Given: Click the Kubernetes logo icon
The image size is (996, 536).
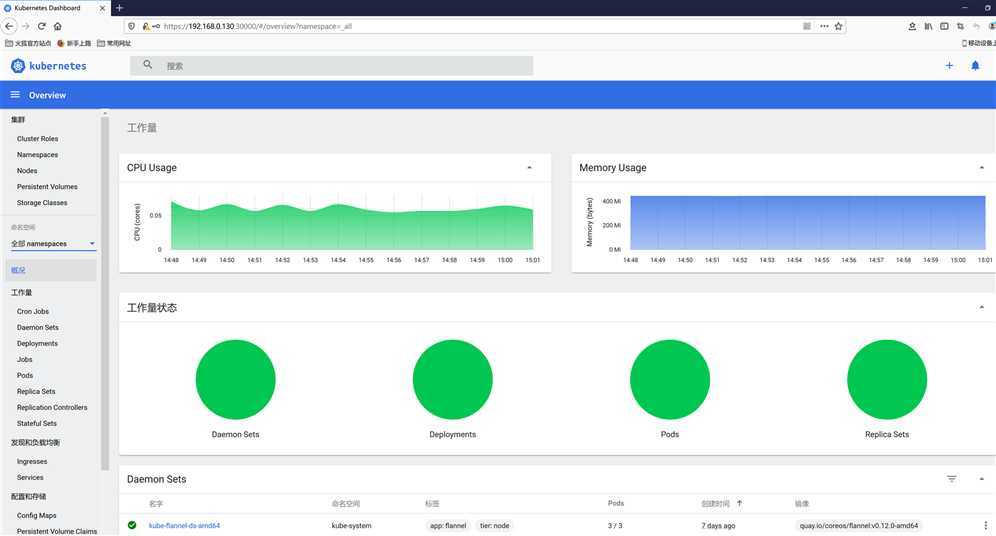Looking at the screenshot, I should click(18, 65).
